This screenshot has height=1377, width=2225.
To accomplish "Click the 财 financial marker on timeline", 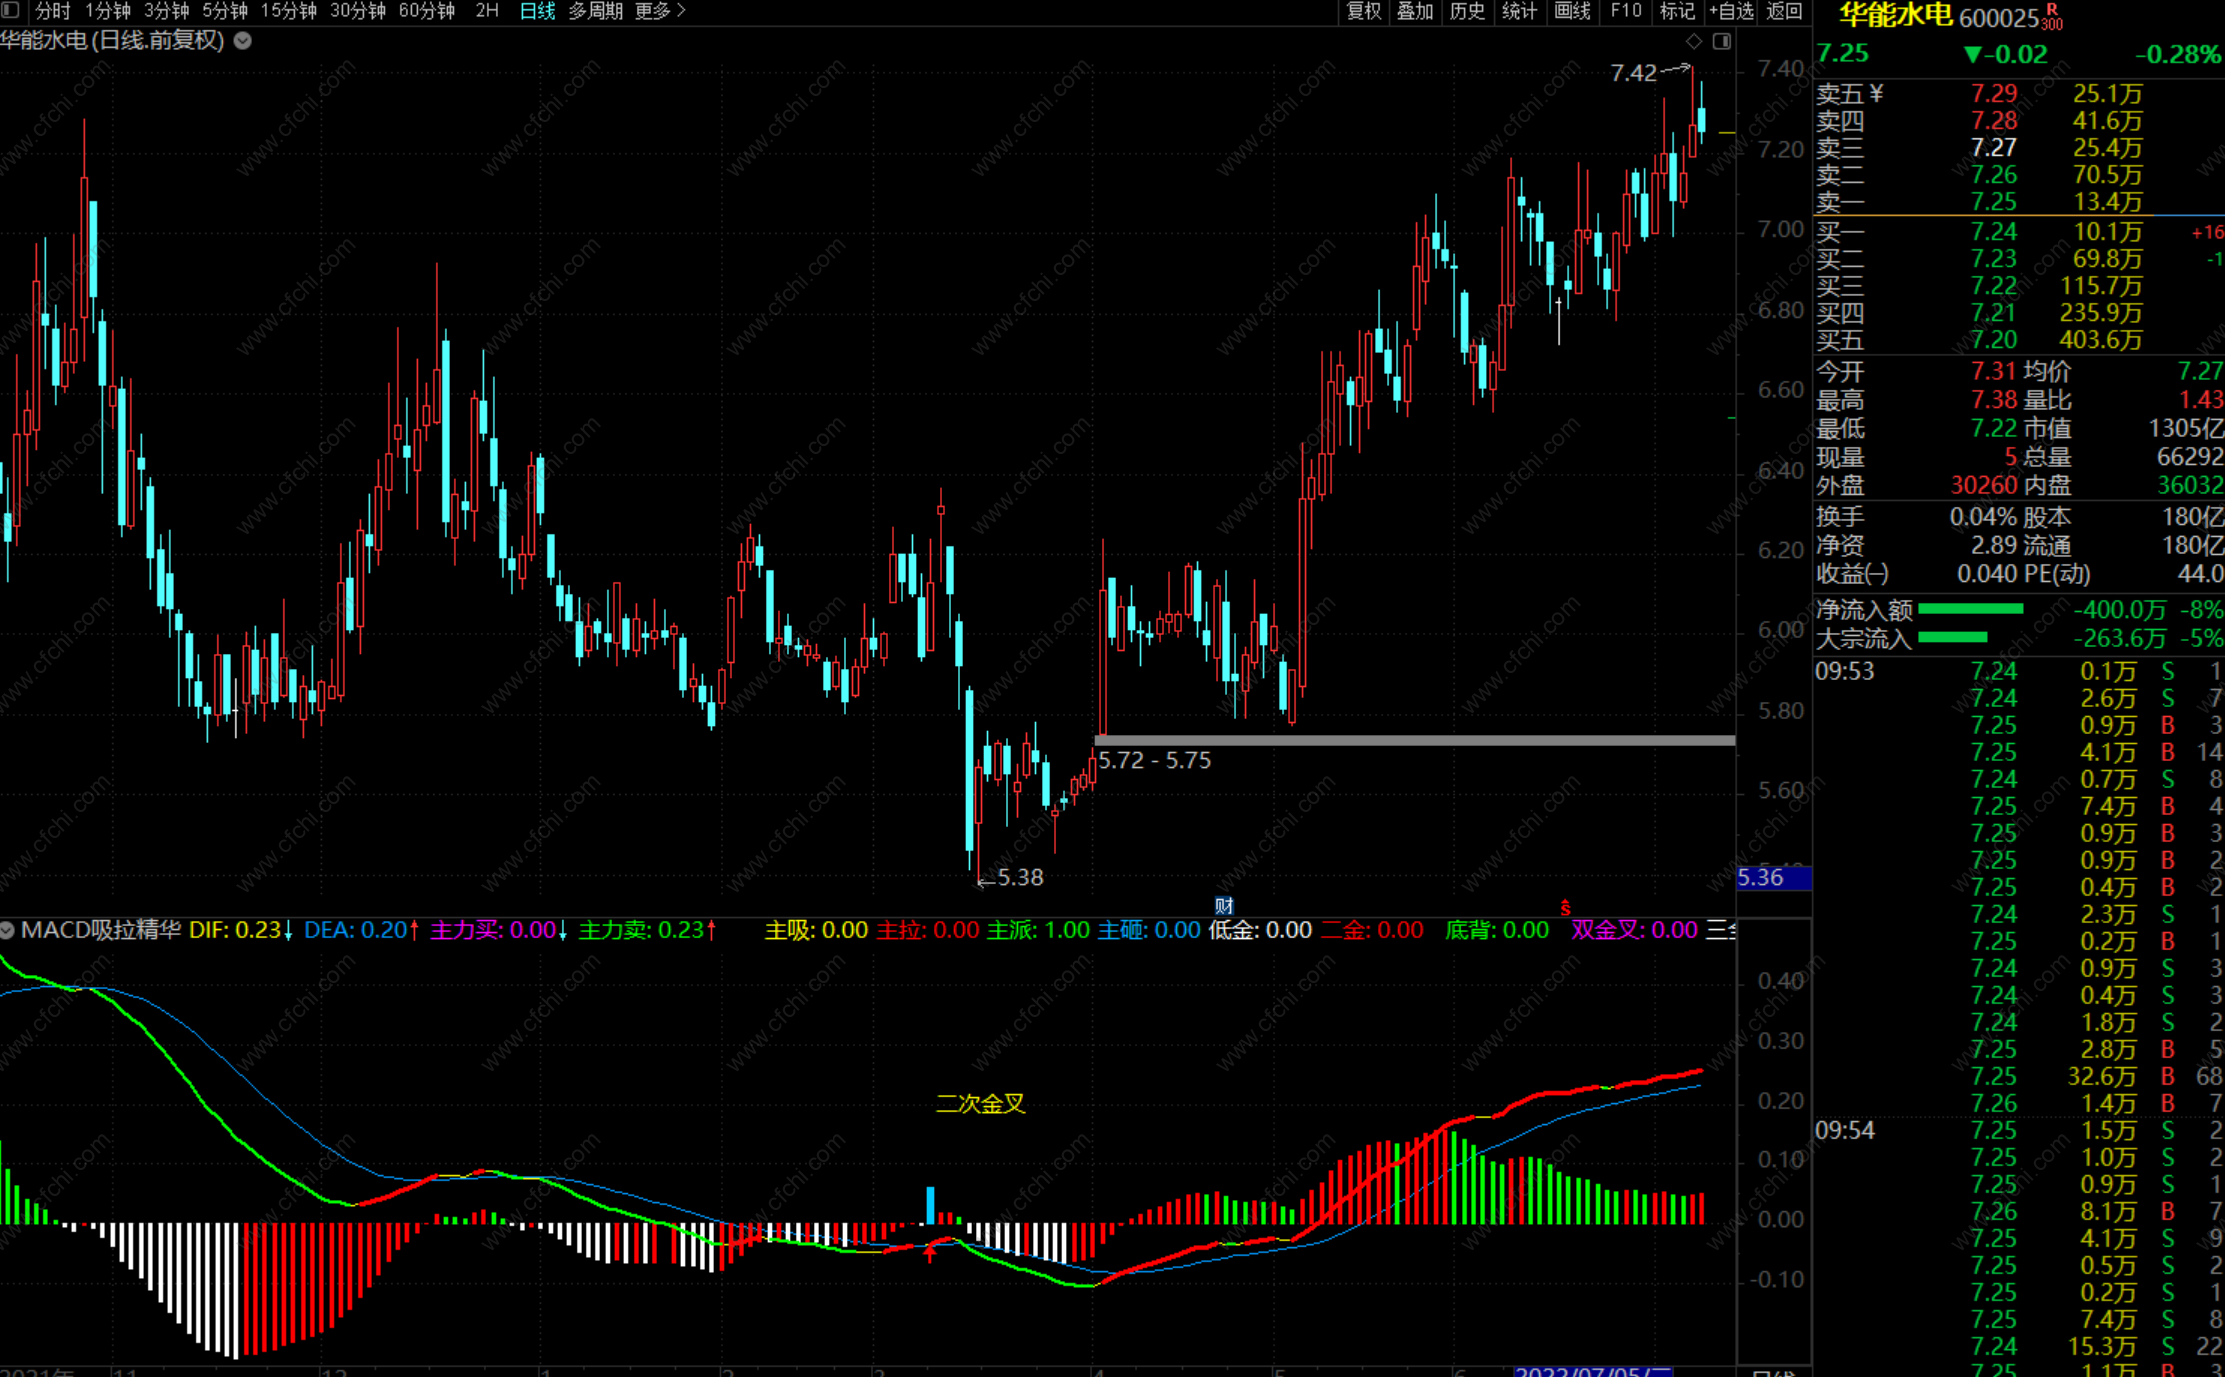I will click(x=1224, y=906).
